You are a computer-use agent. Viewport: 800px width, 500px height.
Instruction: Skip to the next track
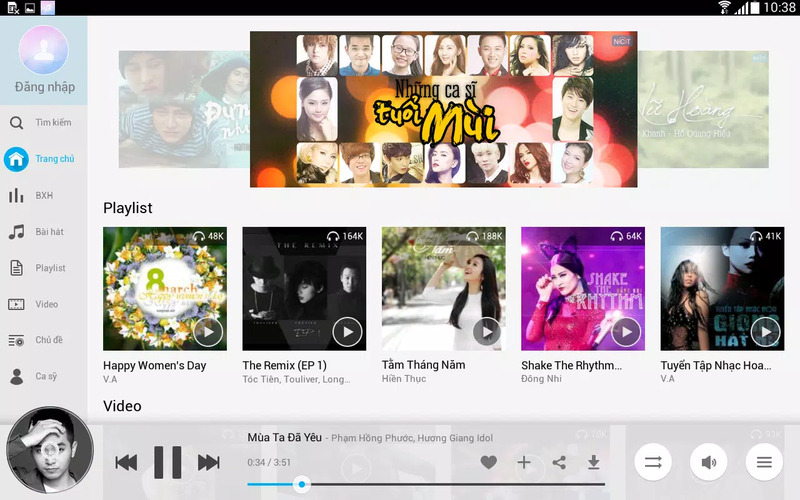[x=209, y=463]
